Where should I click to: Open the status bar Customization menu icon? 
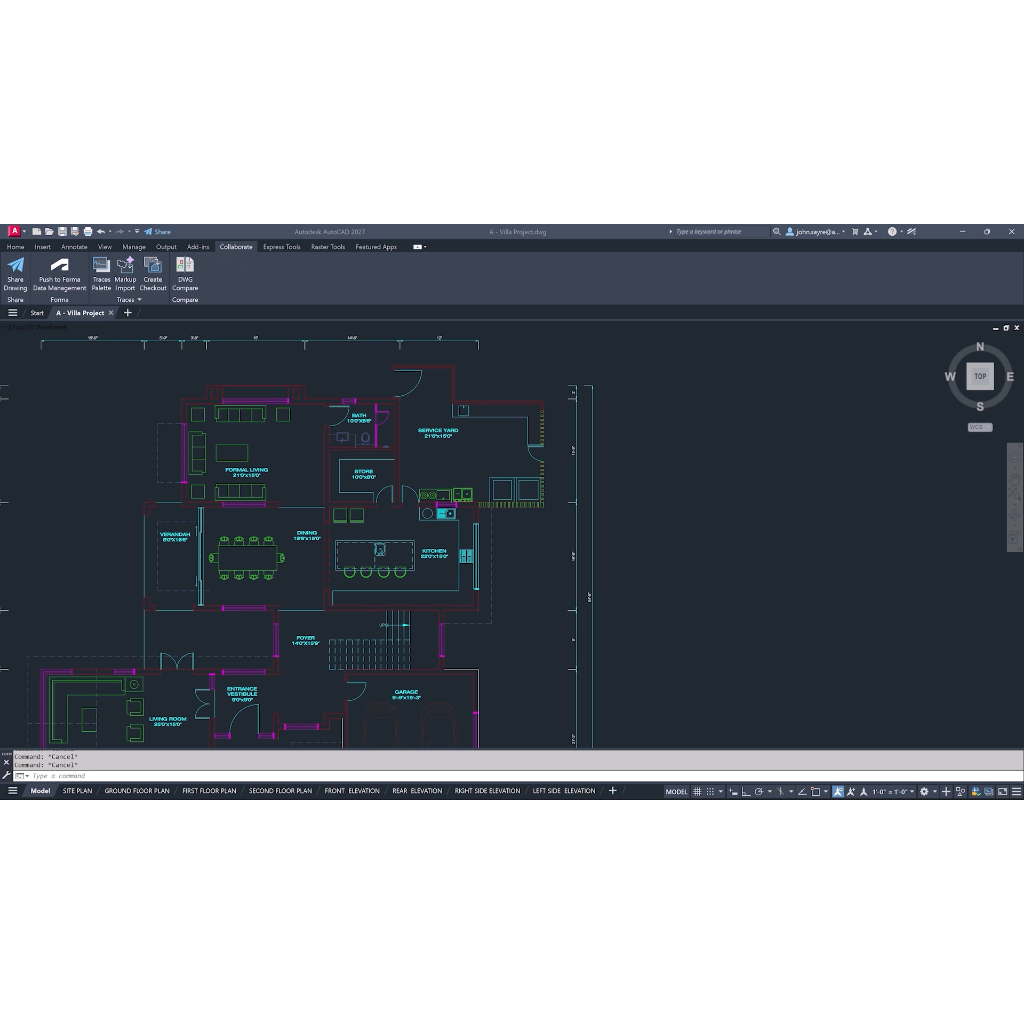1016,792
